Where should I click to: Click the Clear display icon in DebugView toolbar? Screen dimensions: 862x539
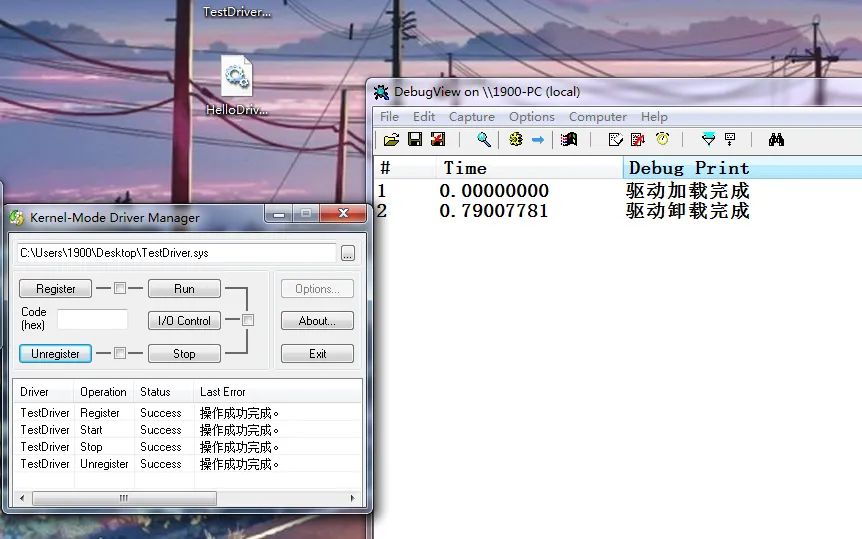(x=438, y=140)
